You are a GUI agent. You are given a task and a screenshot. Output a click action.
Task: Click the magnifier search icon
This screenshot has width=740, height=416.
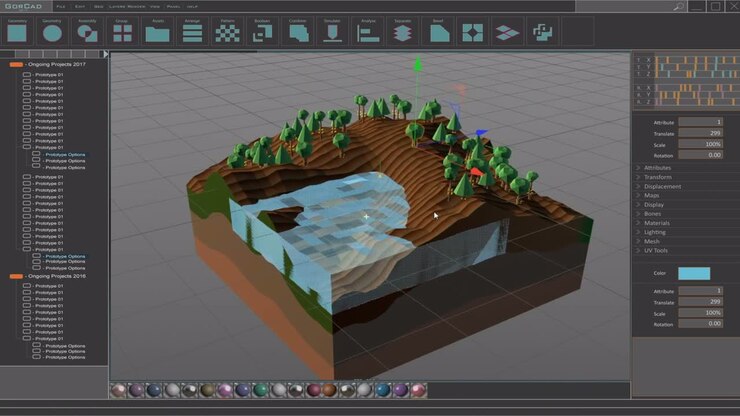click(678, 7)
